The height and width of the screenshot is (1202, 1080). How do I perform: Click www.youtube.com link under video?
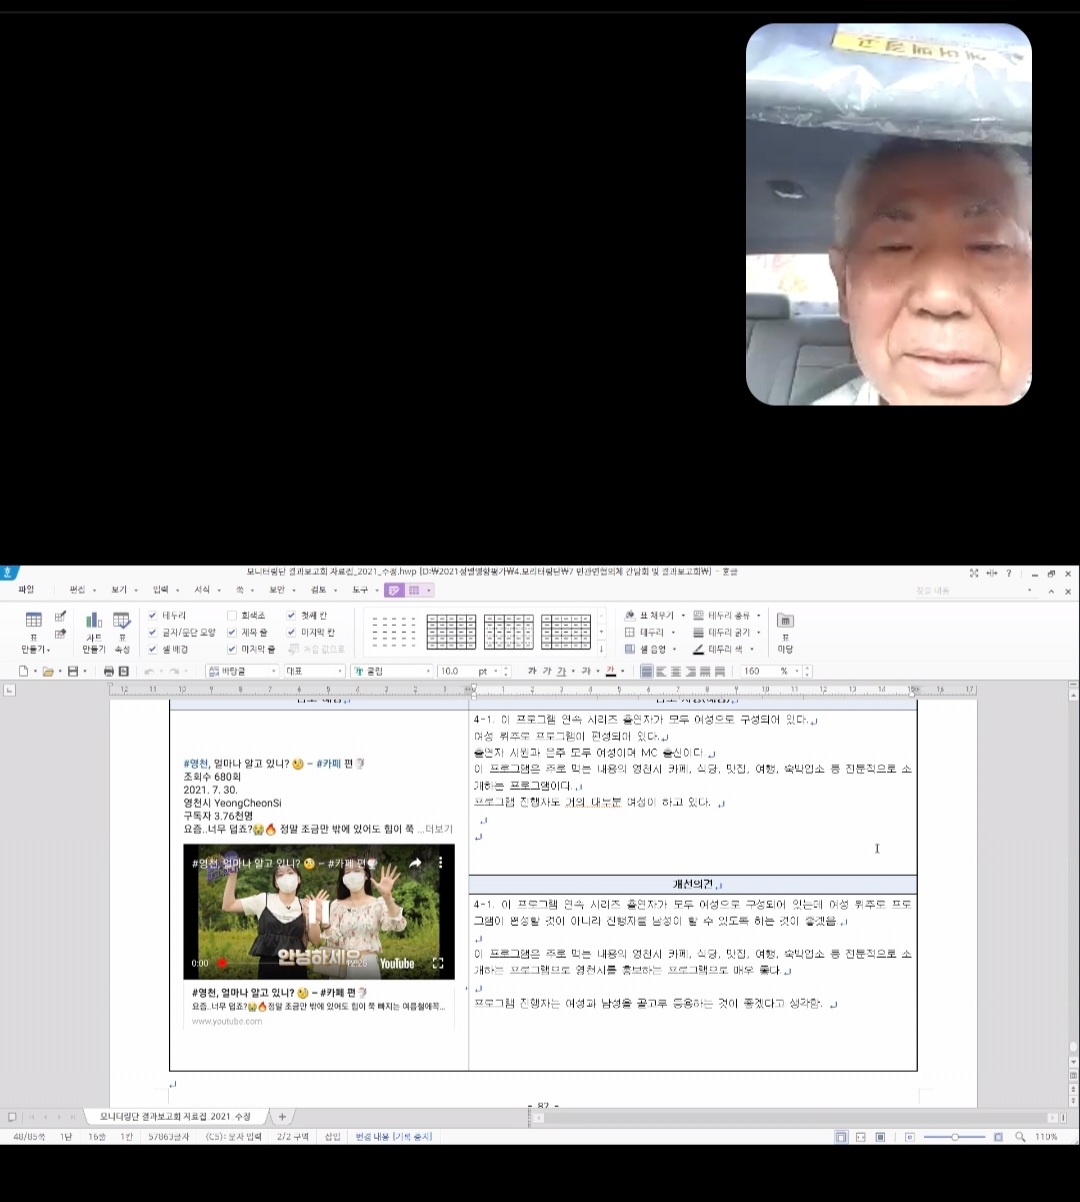(227, 1021)
